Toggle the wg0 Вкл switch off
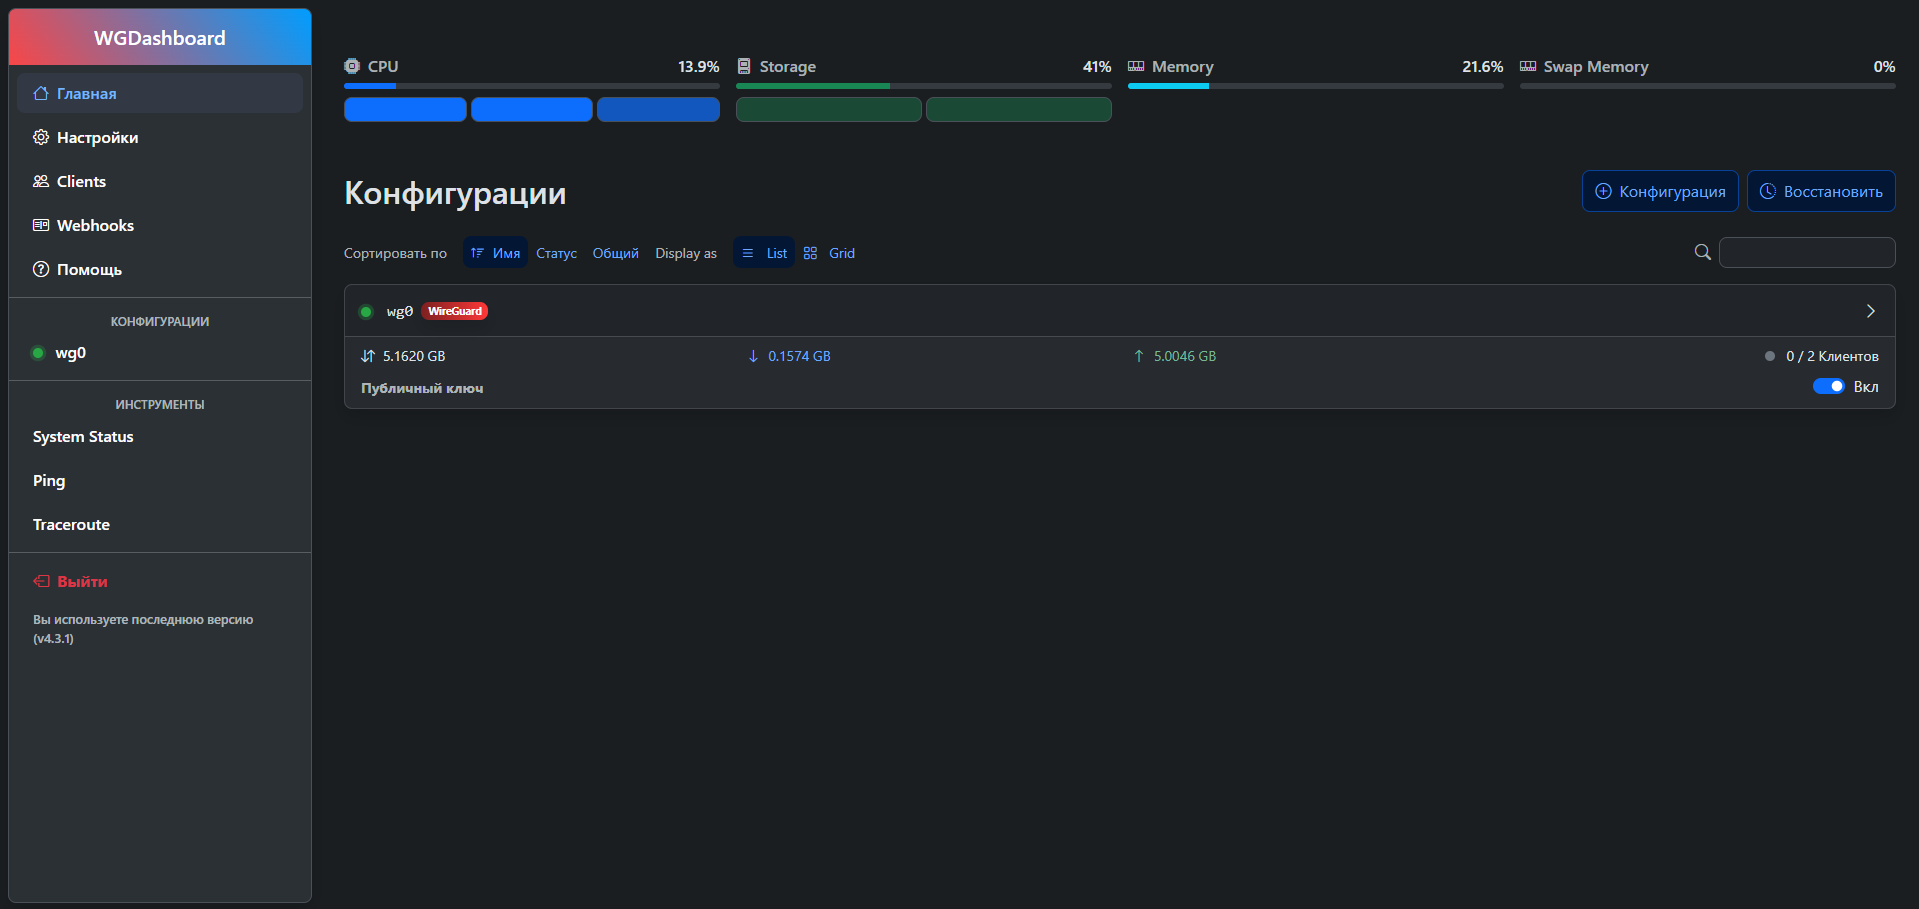 (x=1829, y=386)
